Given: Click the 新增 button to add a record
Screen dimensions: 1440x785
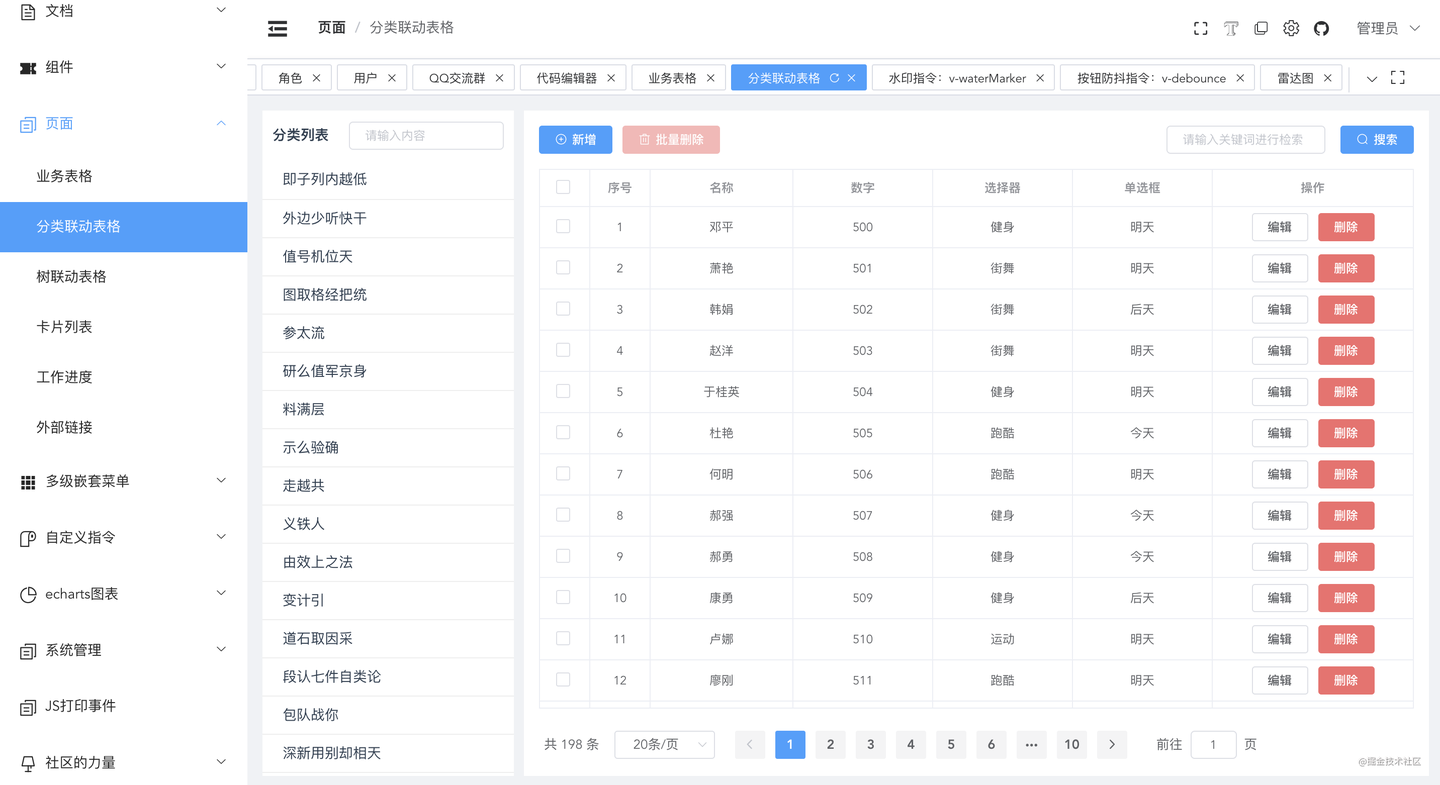Looking at the screenshot, I should click(x=575, y=139).
